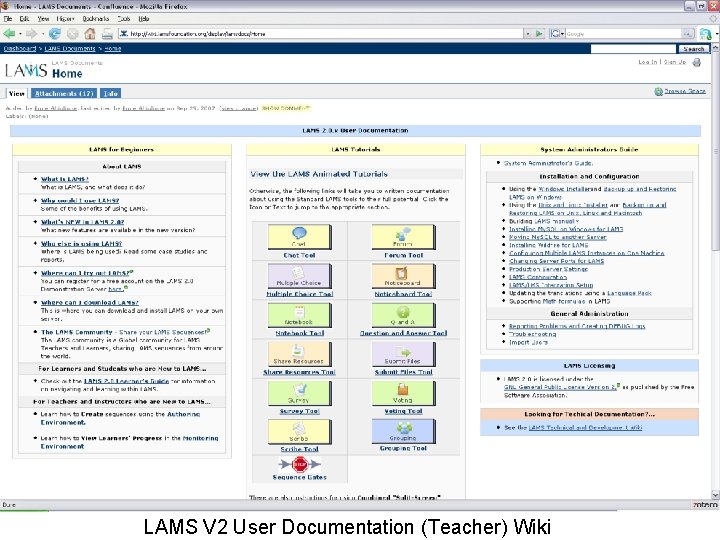720x540 pixels.
Task: Open the Bookmarks menu
Action: pos(96,19)
